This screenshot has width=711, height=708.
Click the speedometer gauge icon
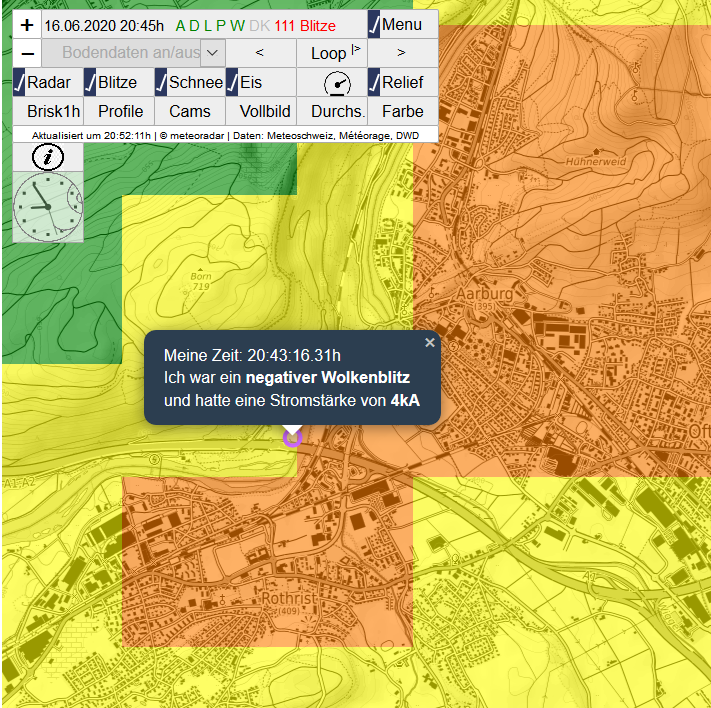point(338,83)
